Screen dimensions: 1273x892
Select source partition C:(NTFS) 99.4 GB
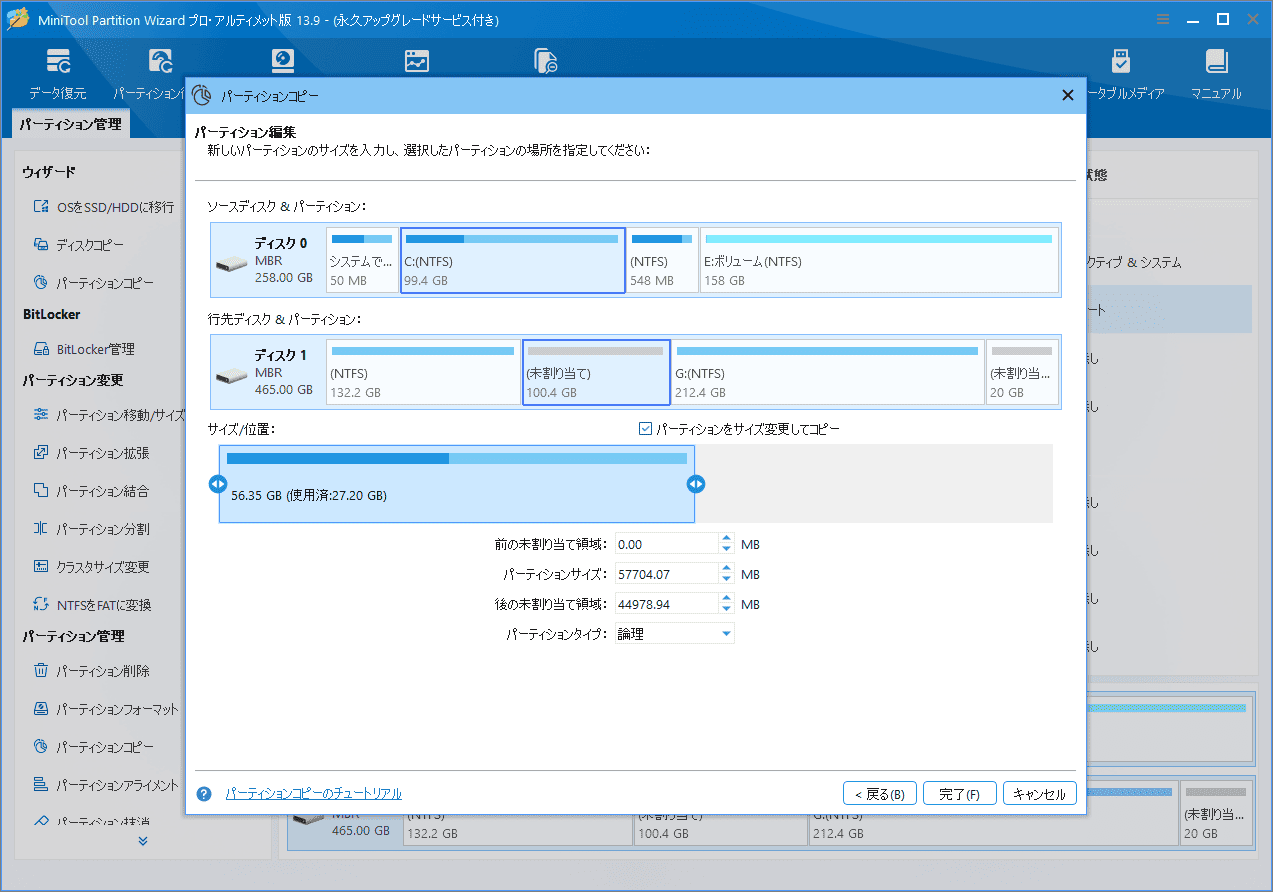tap(513, 260)
